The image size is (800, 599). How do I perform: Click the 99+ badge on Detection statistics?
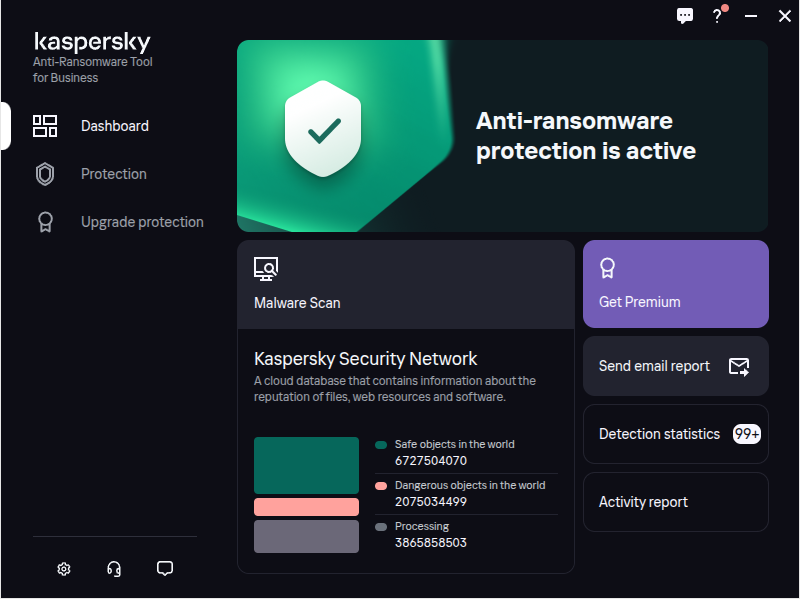[x=746, y=434]
